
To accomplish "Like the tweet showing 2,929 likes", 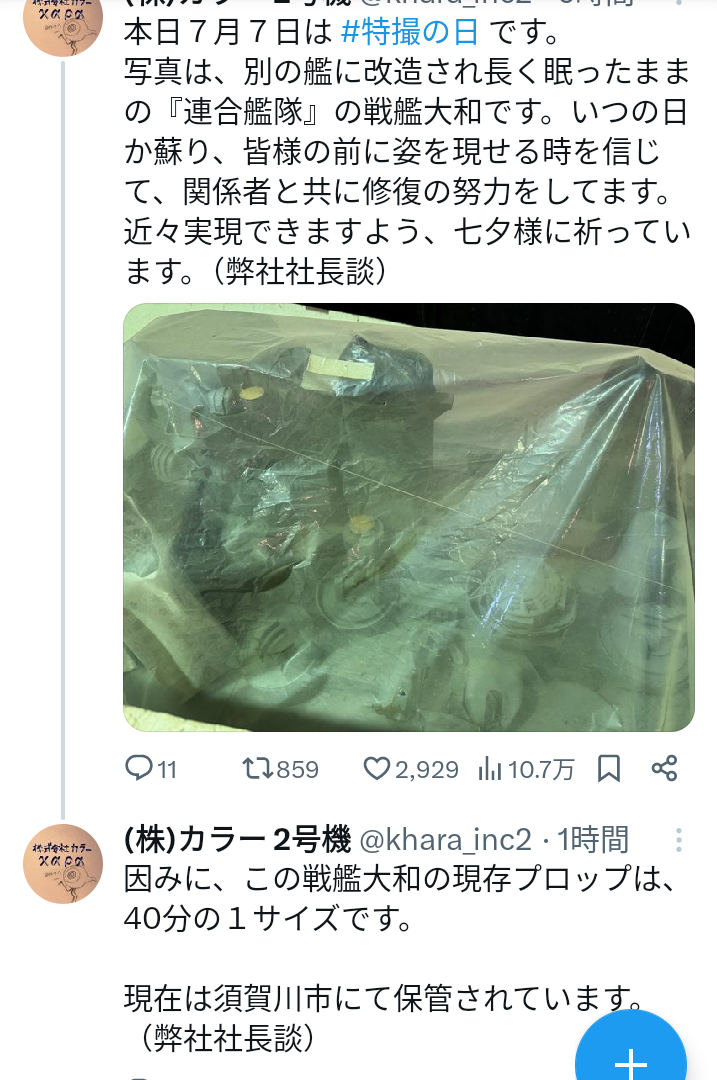I will pos(377,769).
